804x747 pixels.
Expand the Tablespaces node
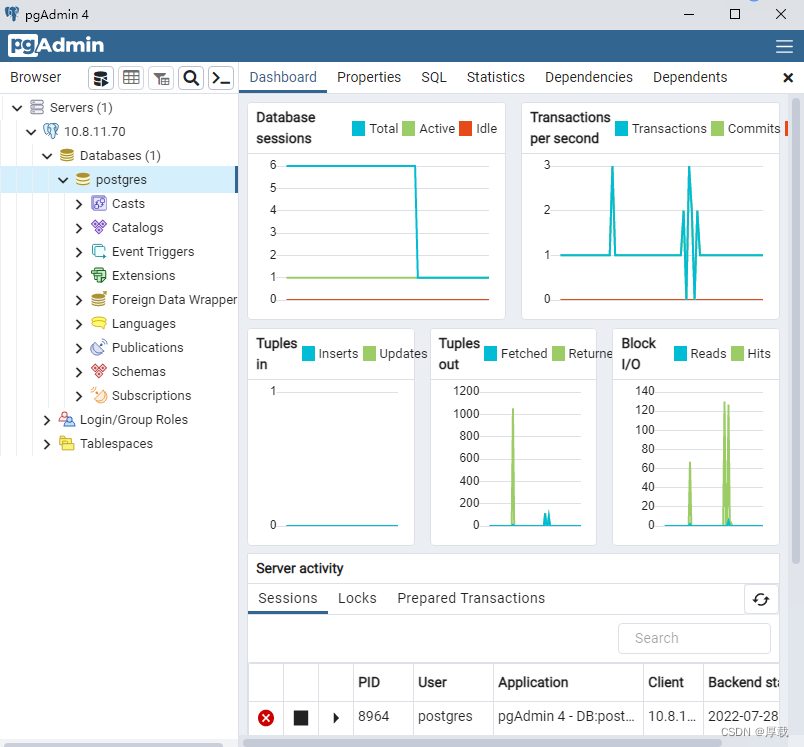(x=47, y=444)
